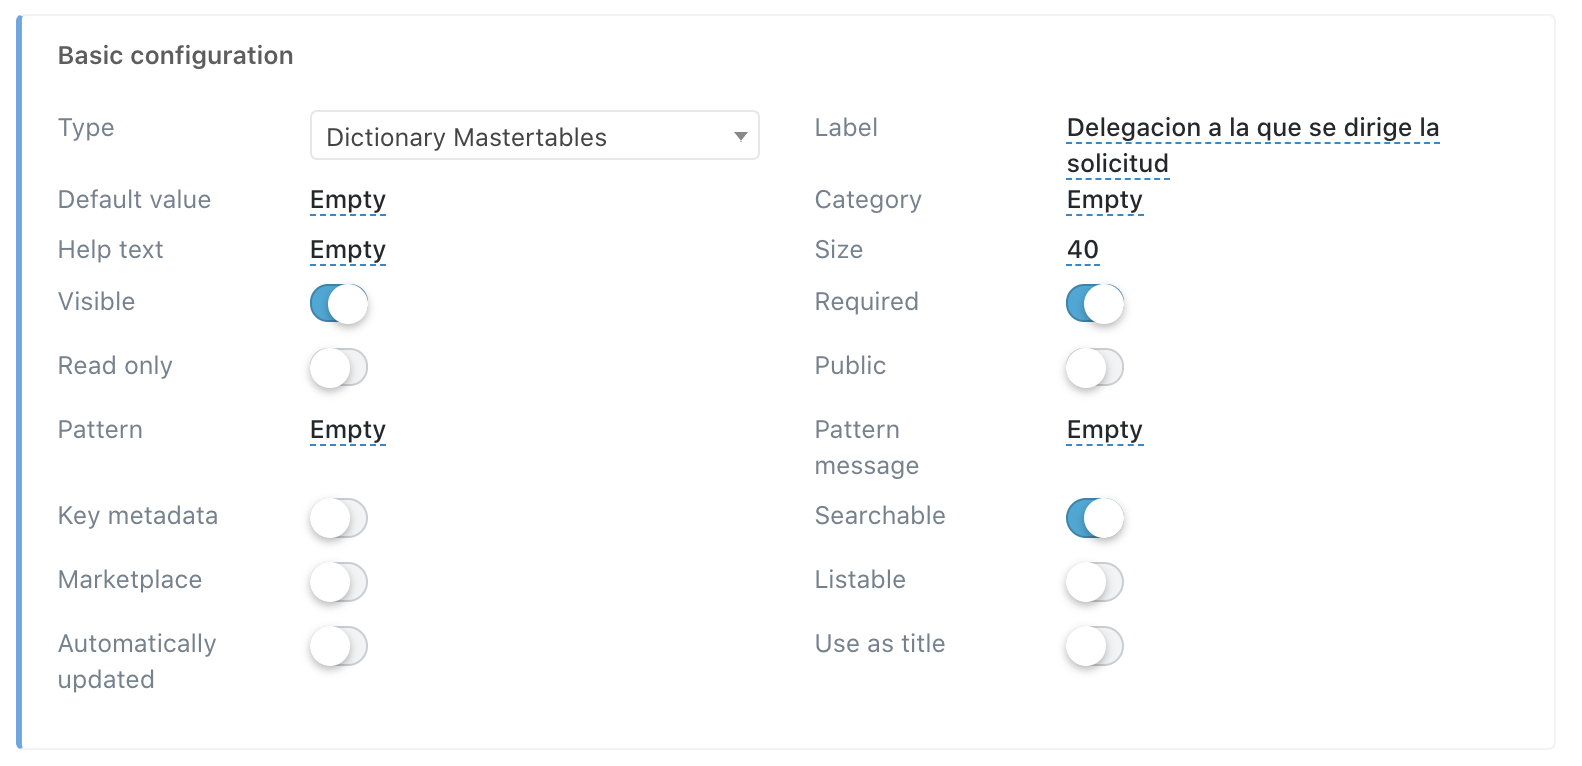
Task: Edit the Pattern Empty value
Action: tap(348, 430)
